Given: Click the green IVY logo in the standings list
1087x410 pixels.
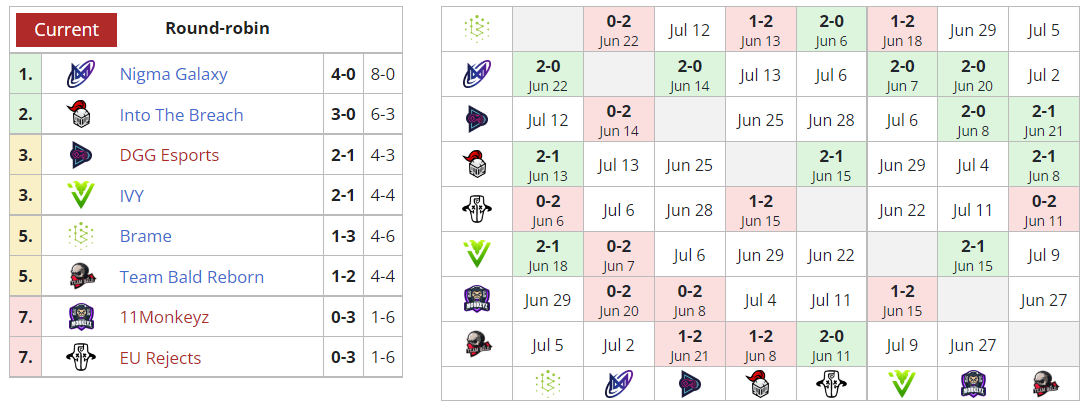Looking at the screenshot, I should tap(80, 196).
